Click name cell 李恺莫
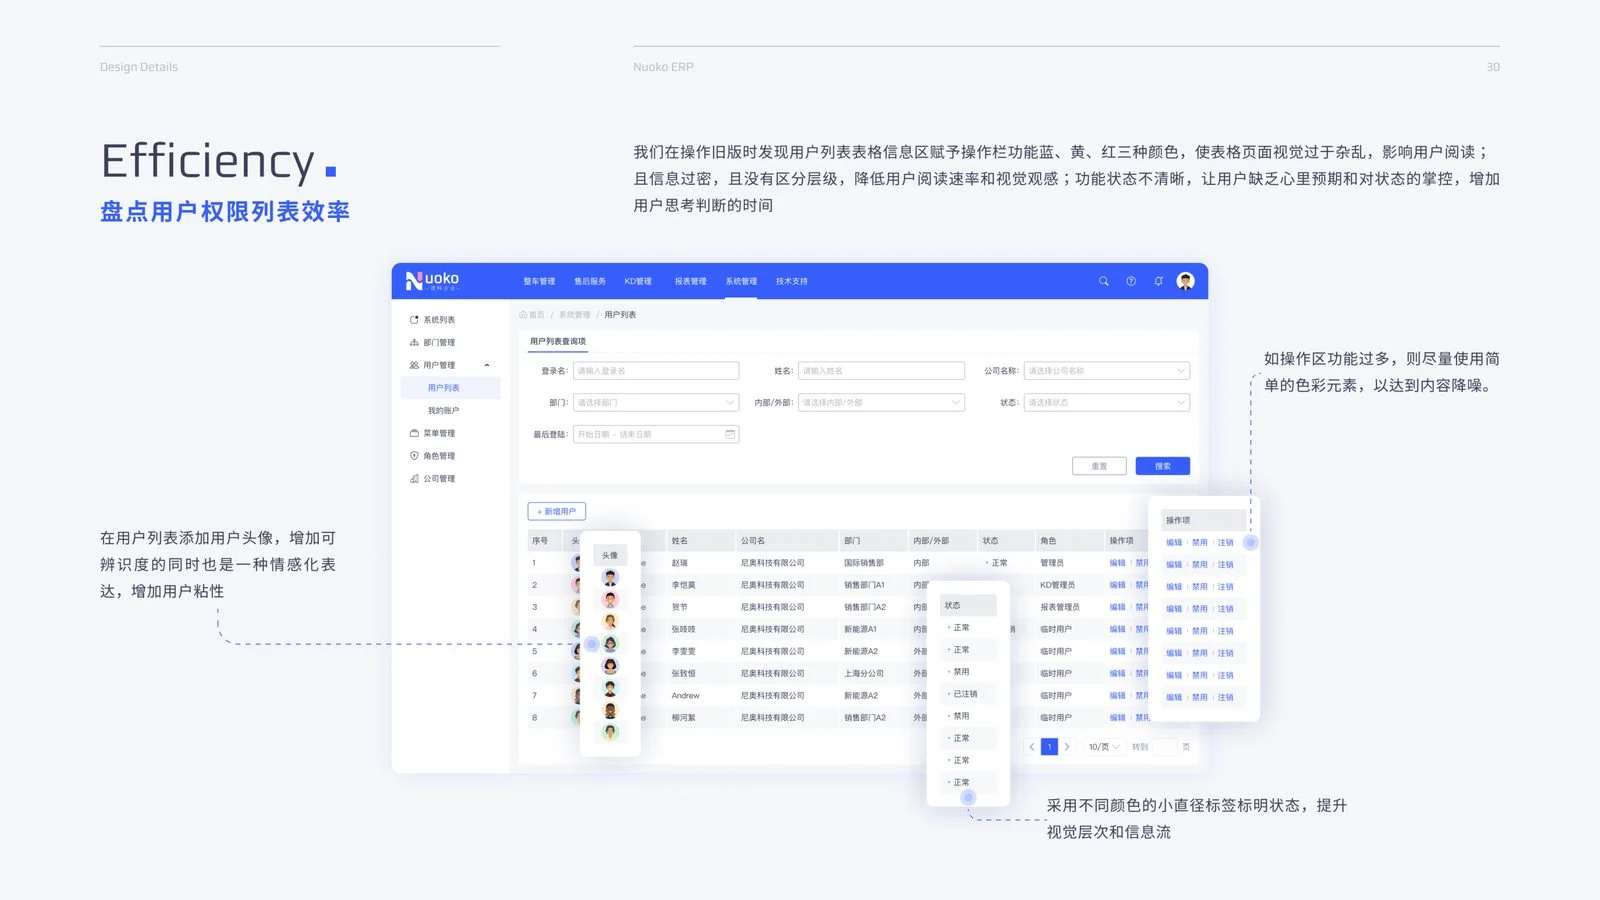Screen dimensions: 1600x900 click(684, 585)
